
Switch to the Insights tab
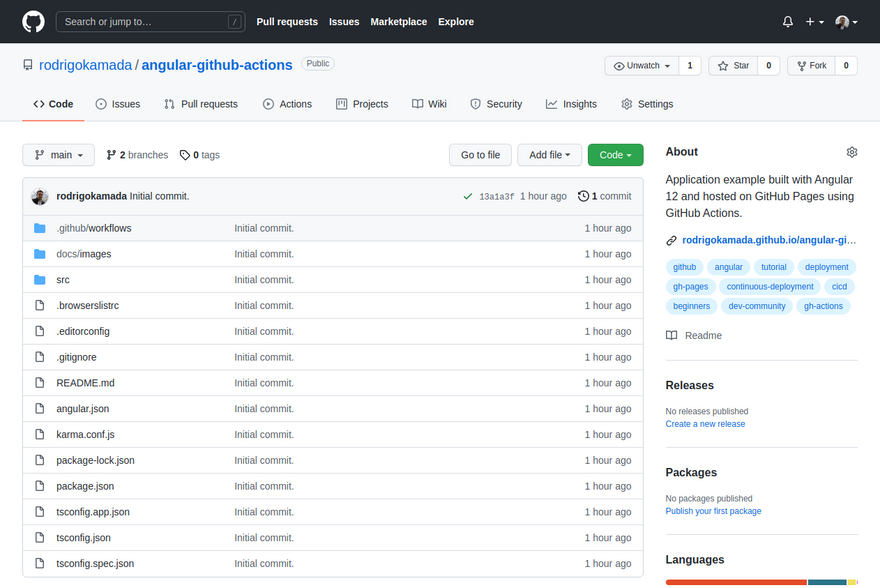click(x=571, y=104)
